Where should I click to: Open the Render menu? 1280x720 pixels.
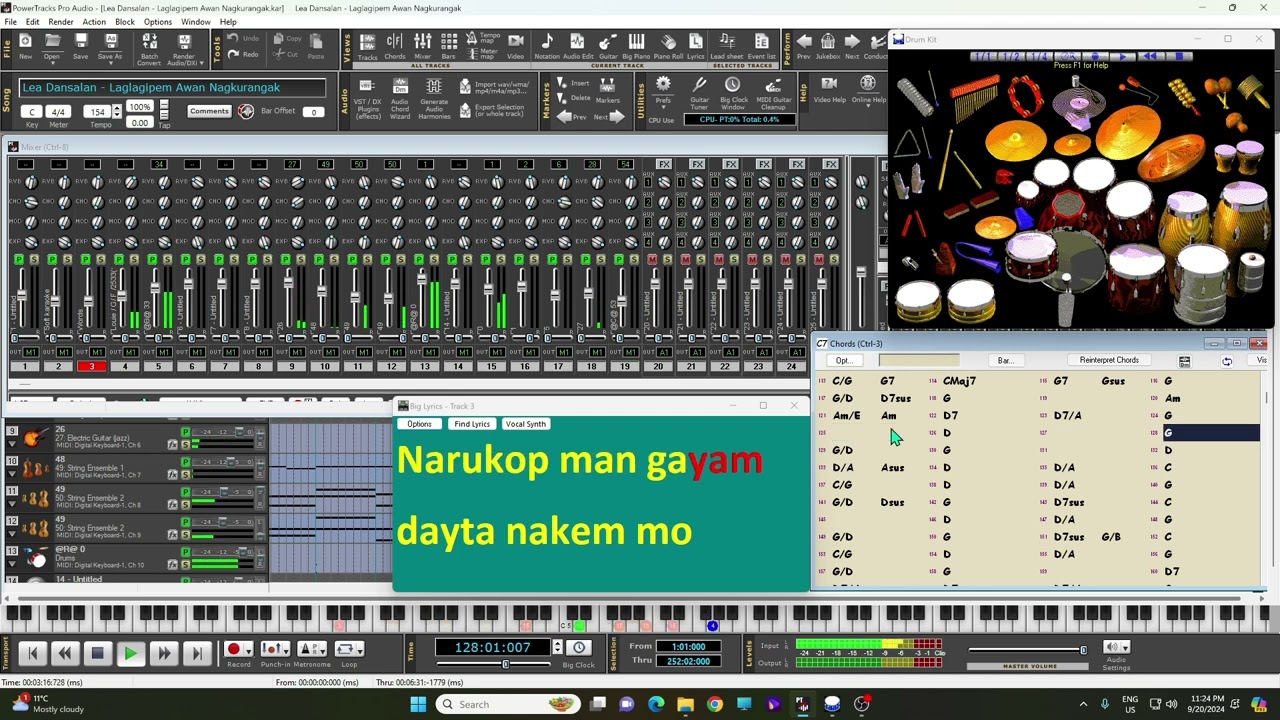coord(61,22)
